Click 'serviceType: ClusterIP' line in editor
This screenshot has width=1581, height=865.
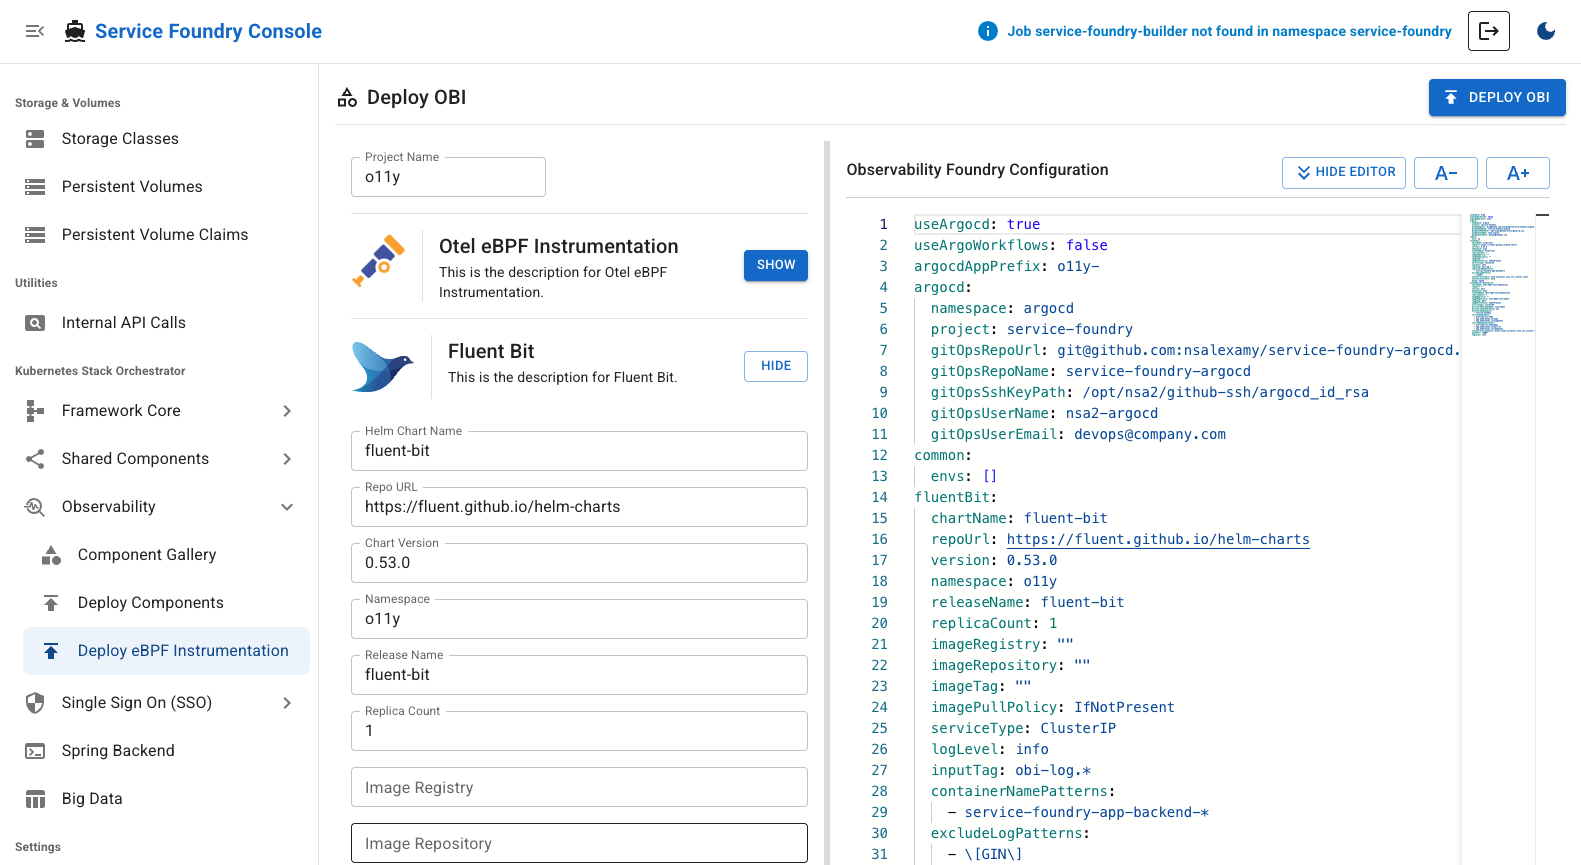(1023, 728)
